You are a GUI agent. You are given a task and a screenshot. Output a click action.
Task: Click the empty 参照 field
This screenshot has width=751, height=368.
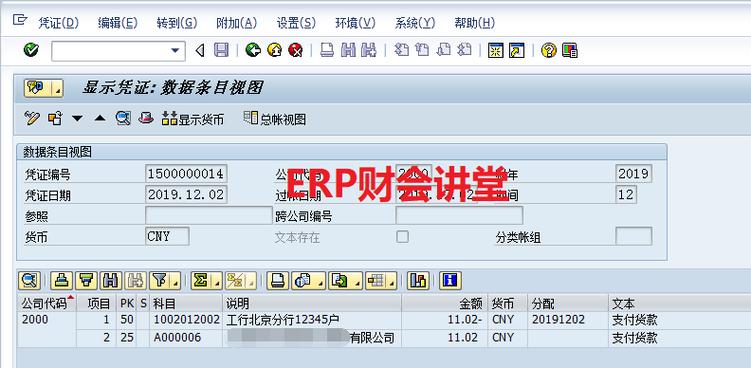coord(209,216)
